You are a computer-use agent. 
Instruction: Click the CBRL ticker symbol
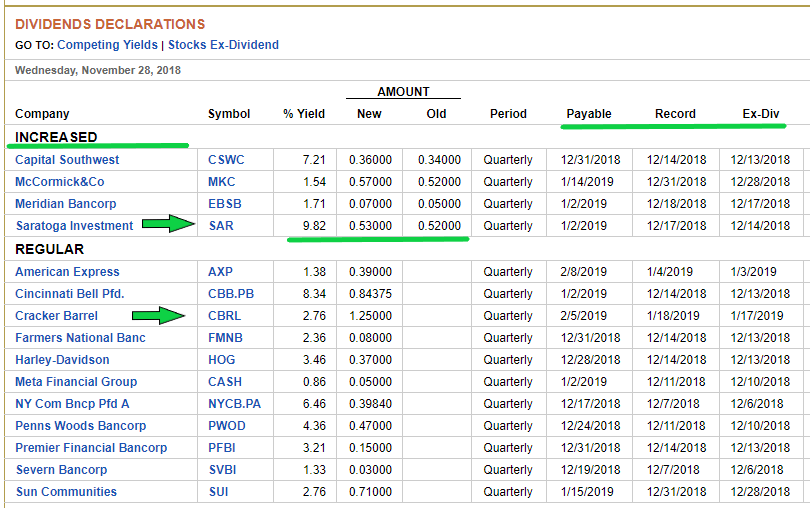coord(225,316)
